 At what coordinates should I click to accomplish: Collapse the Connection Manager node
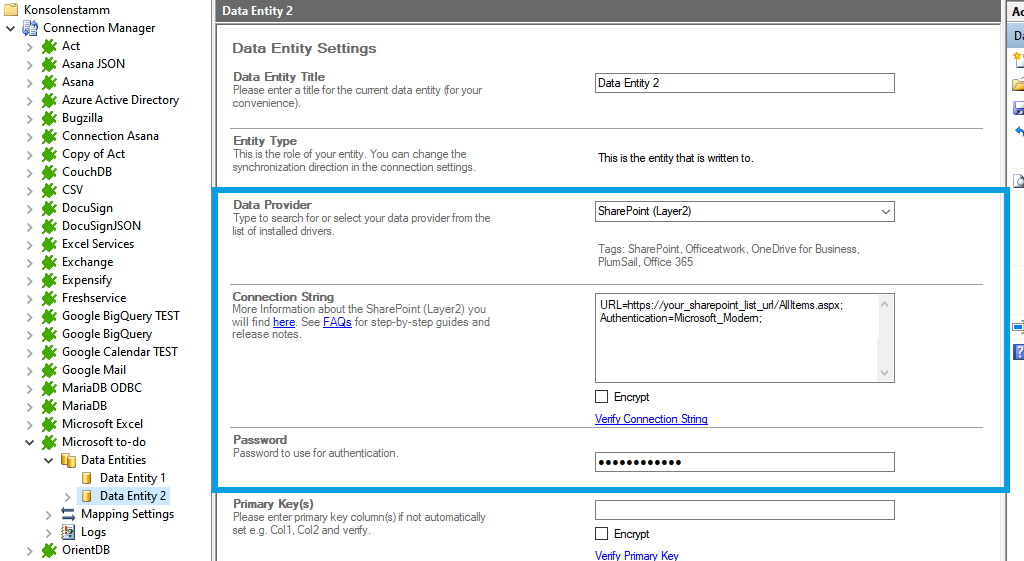click(x=10, y=28)
